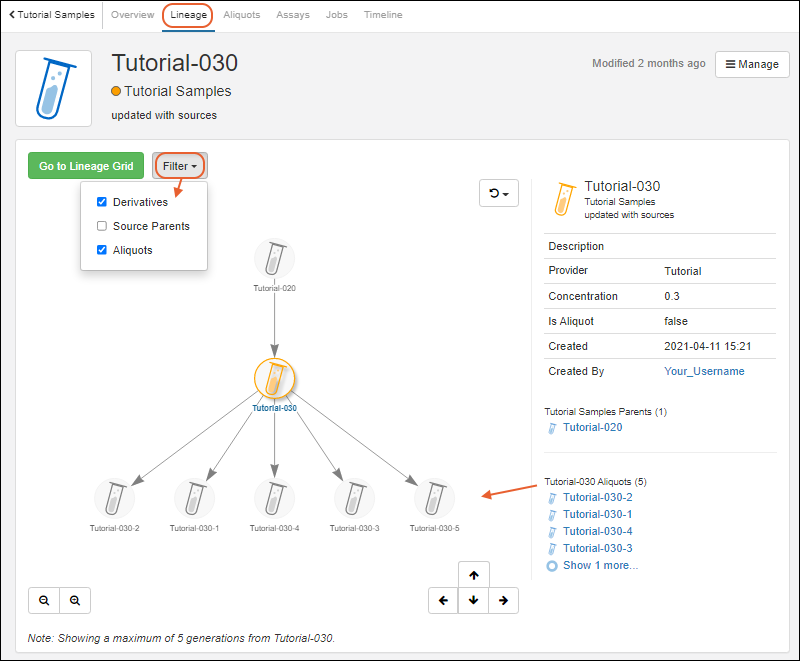The width and height of the screenshot is (800, 661).
Task: Open the Filter dropdown
Action: (x=180, y=166)
